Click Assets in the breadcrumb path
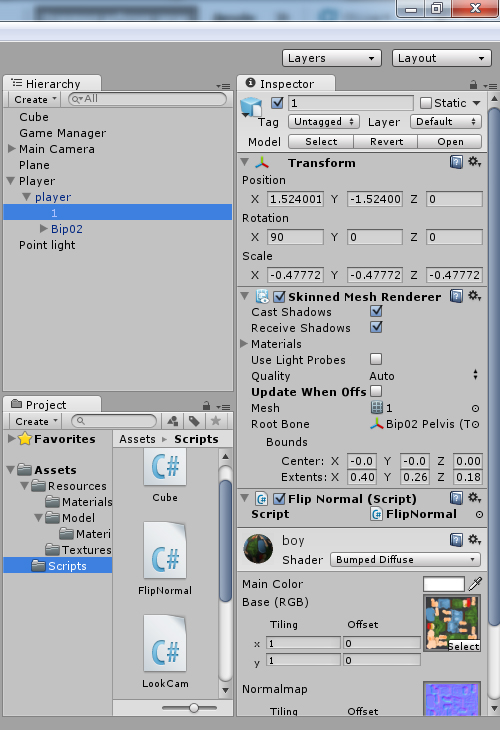 coord(137,439)
